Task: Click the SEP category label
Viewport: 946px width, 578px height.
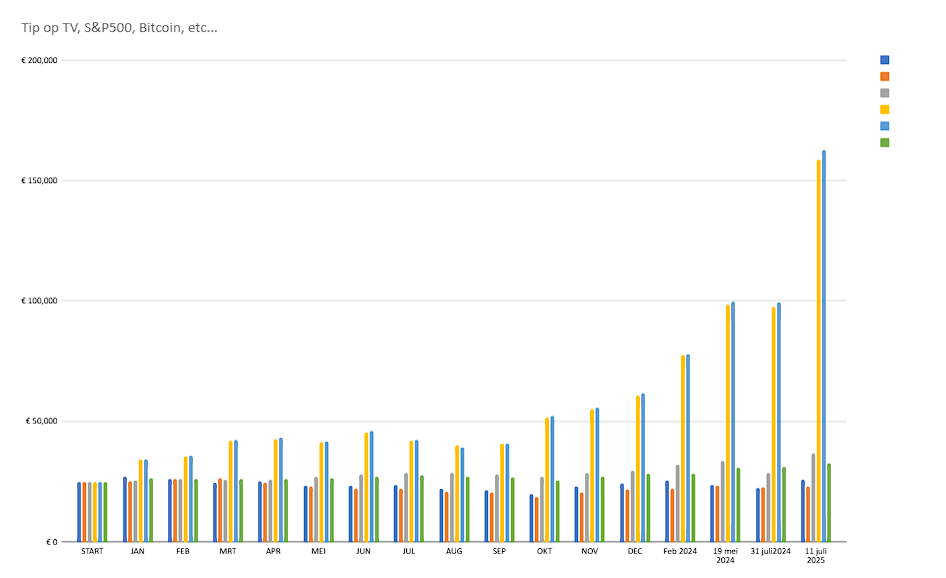Action: (x=499, y=551)
